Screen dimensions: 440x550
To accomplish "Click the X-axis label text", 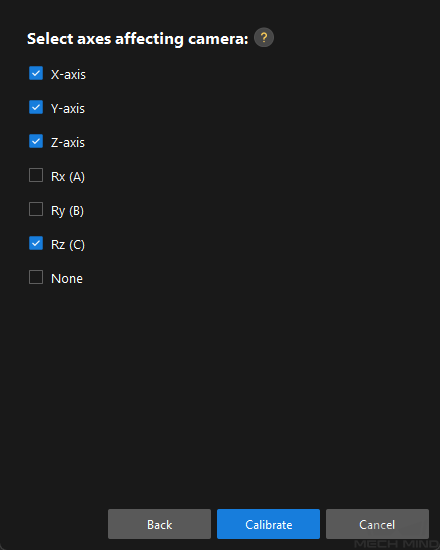I will 68,74.
